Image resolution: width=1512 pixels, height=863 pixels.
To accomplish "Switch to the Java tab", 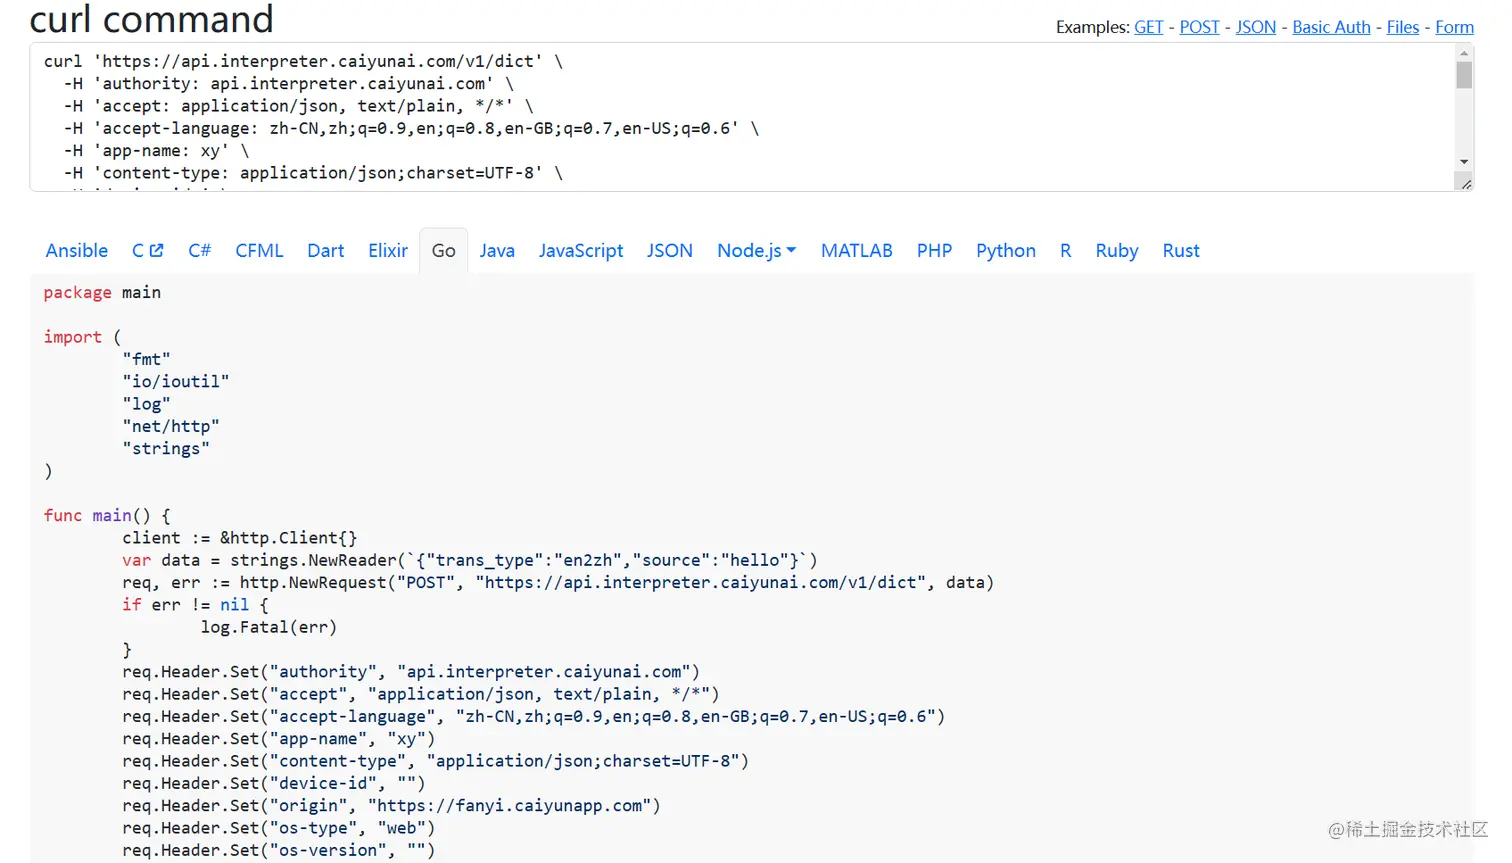I will (x=497, y=250).
